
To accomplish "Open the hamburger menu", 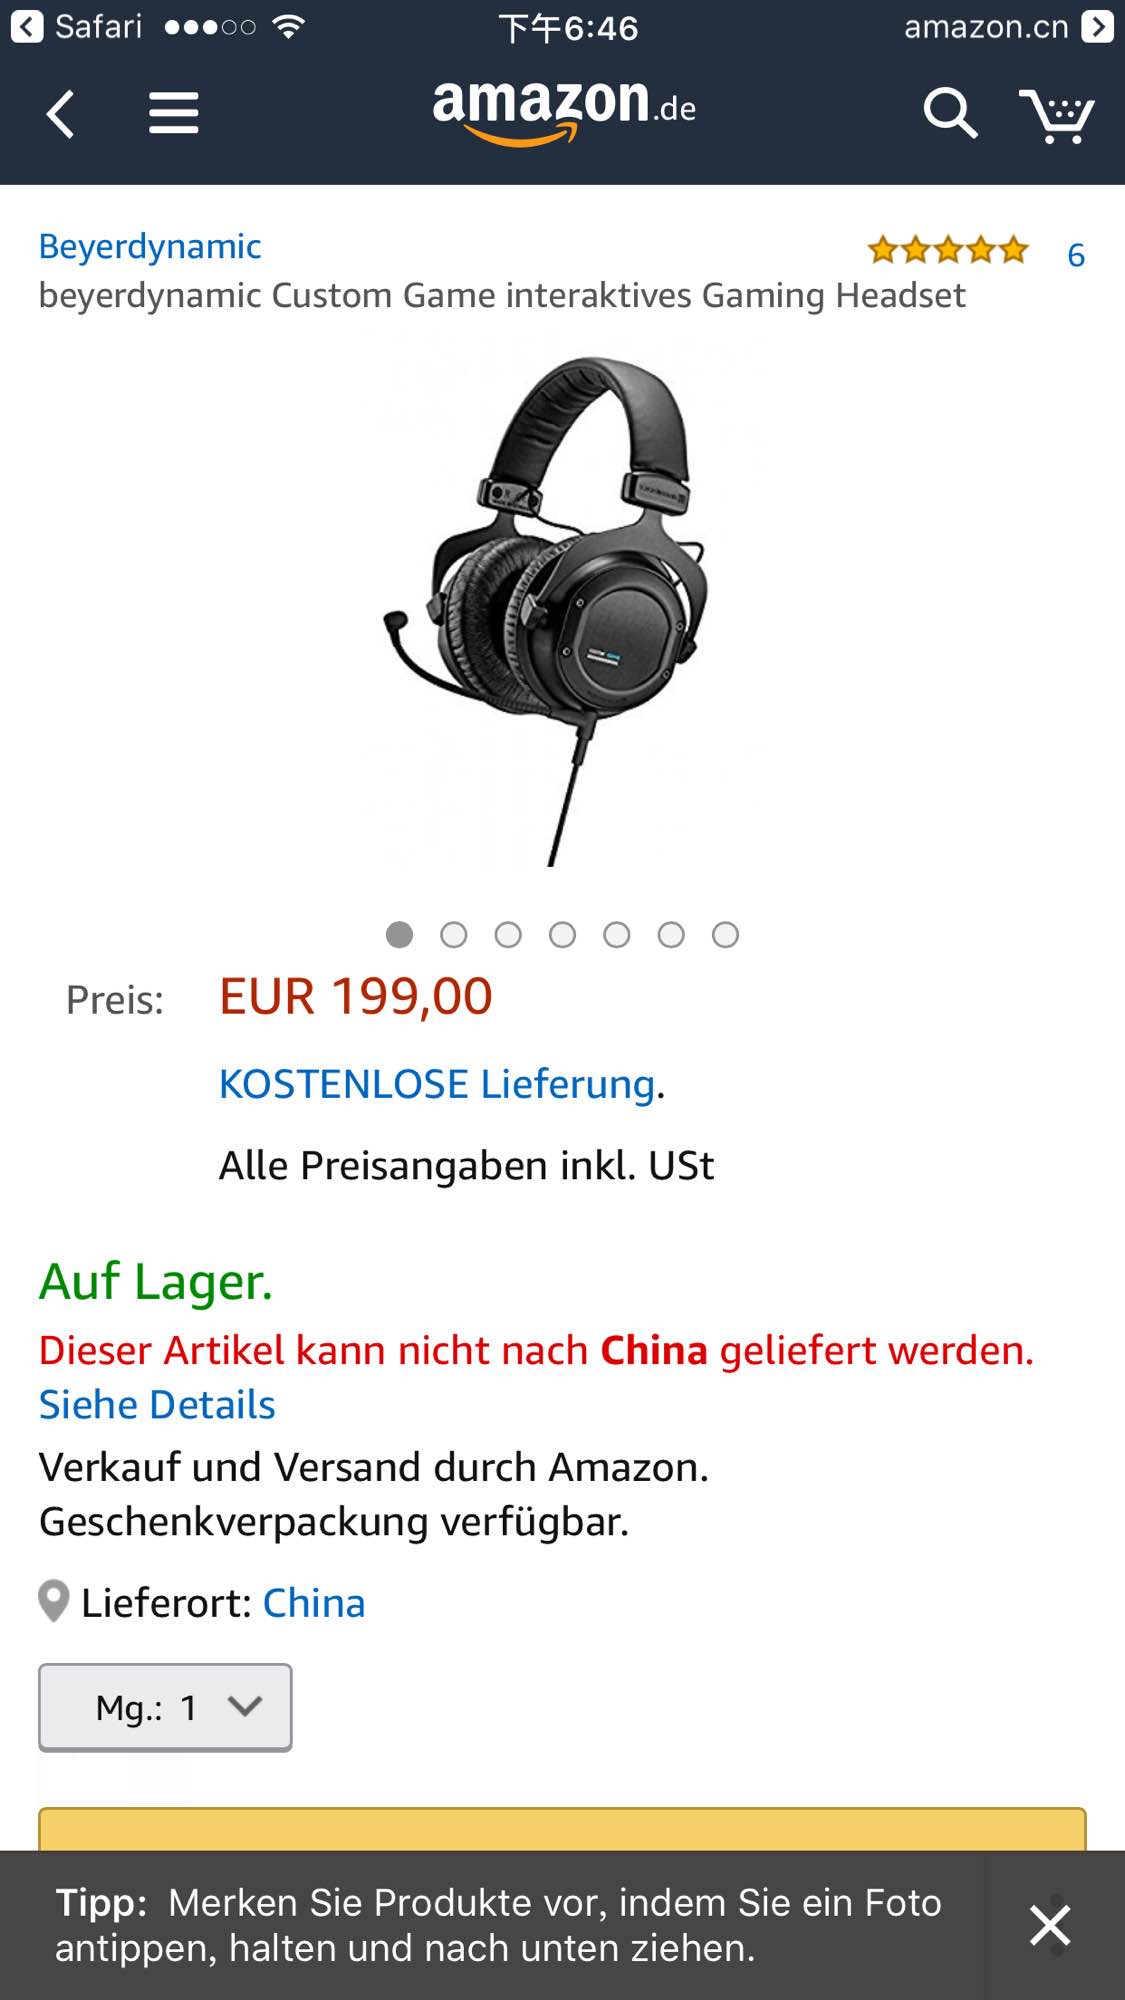I will click(x=174, y=113).
